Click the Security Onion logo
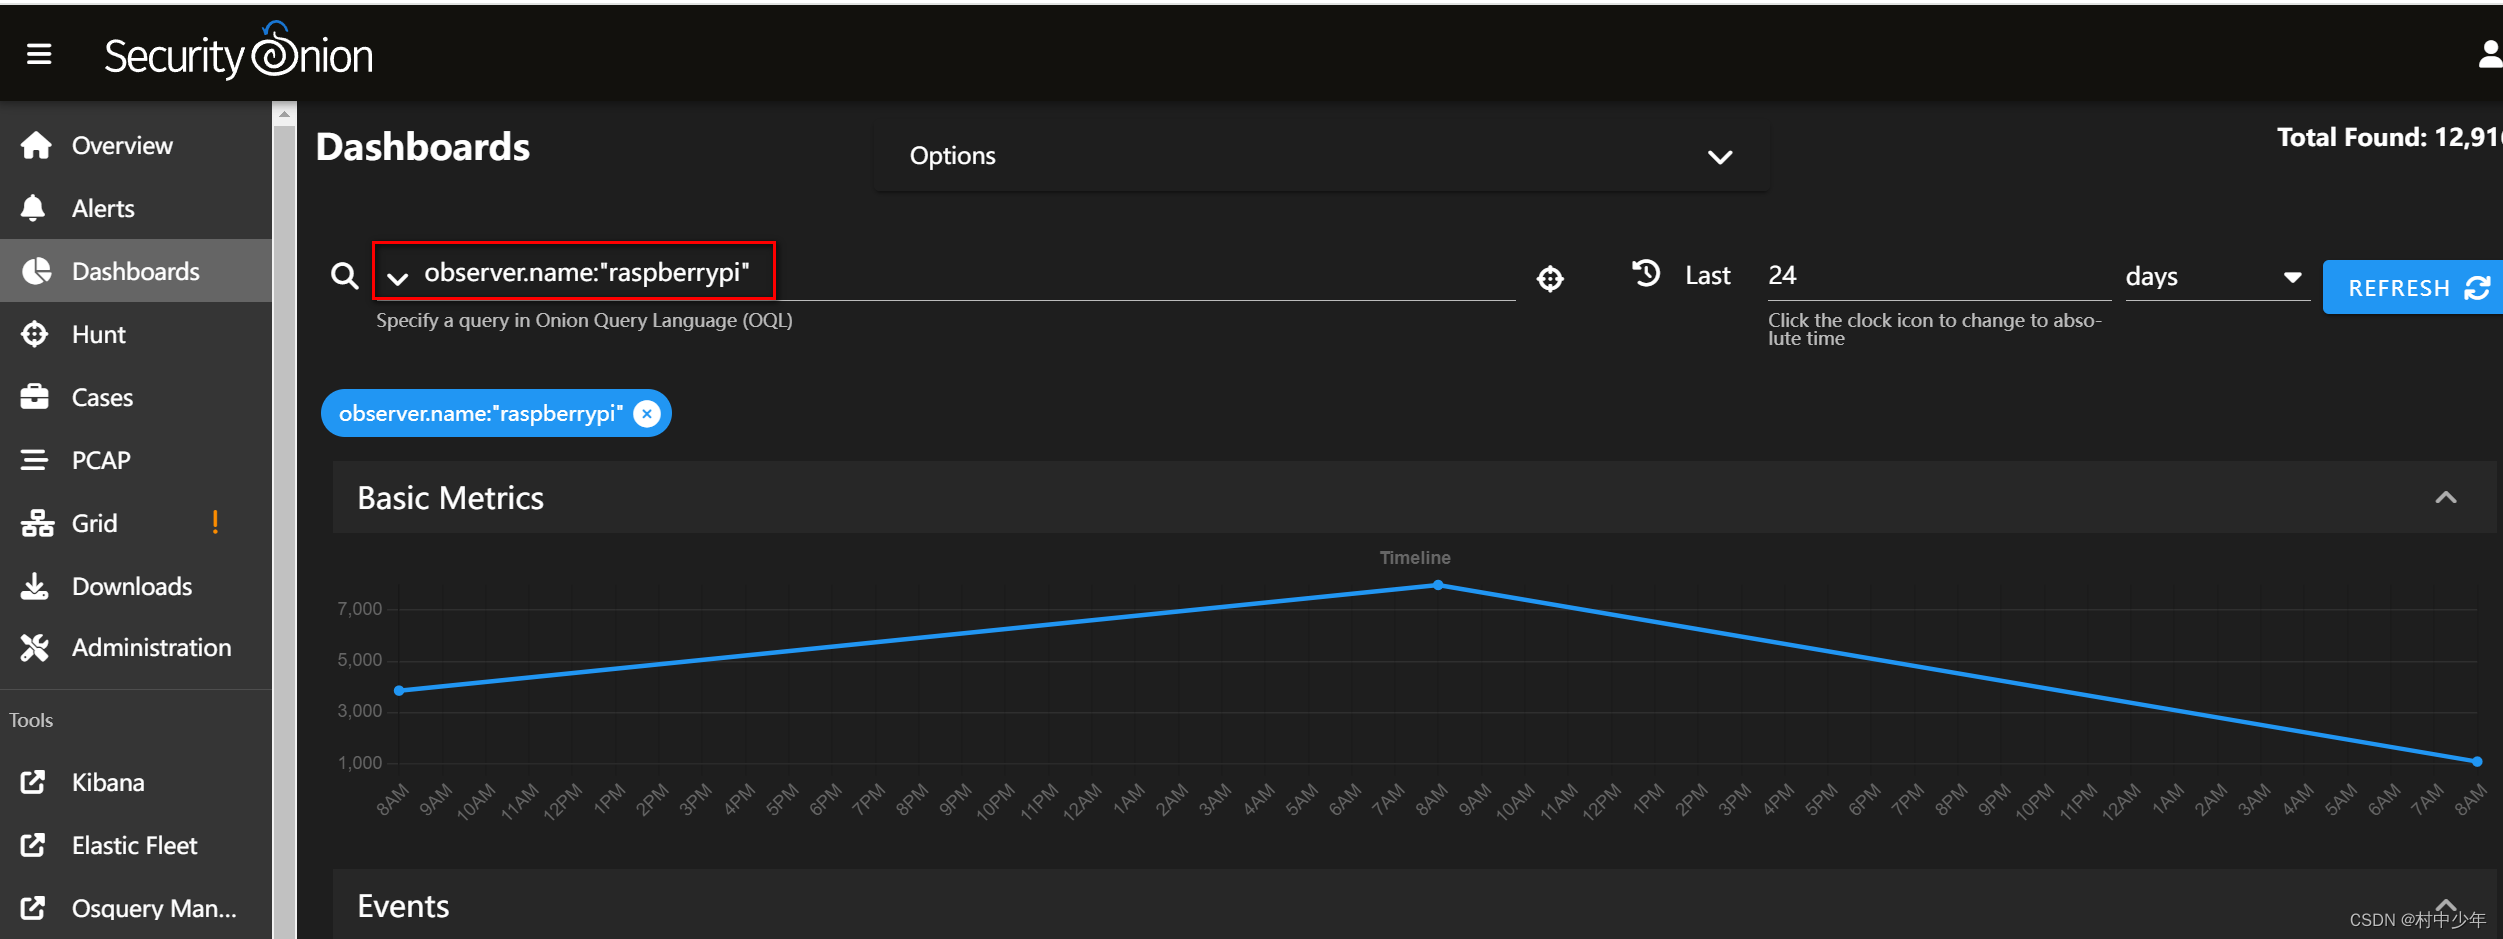Screen dimensions: 2503x939 pyautogui.click(x=238, y=52)
